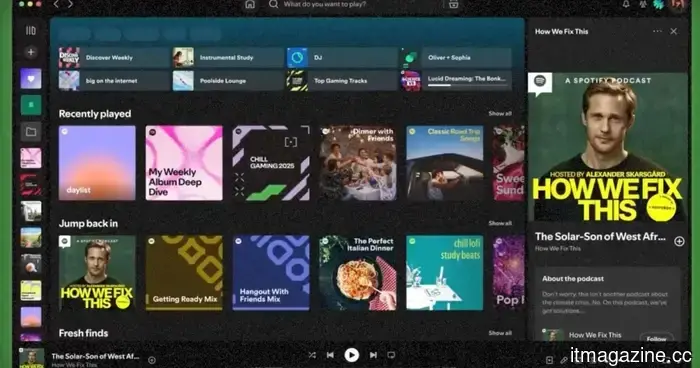Show all Jump back in items
The width and height of the screenshot is (700, 368).
pos(500,223)
